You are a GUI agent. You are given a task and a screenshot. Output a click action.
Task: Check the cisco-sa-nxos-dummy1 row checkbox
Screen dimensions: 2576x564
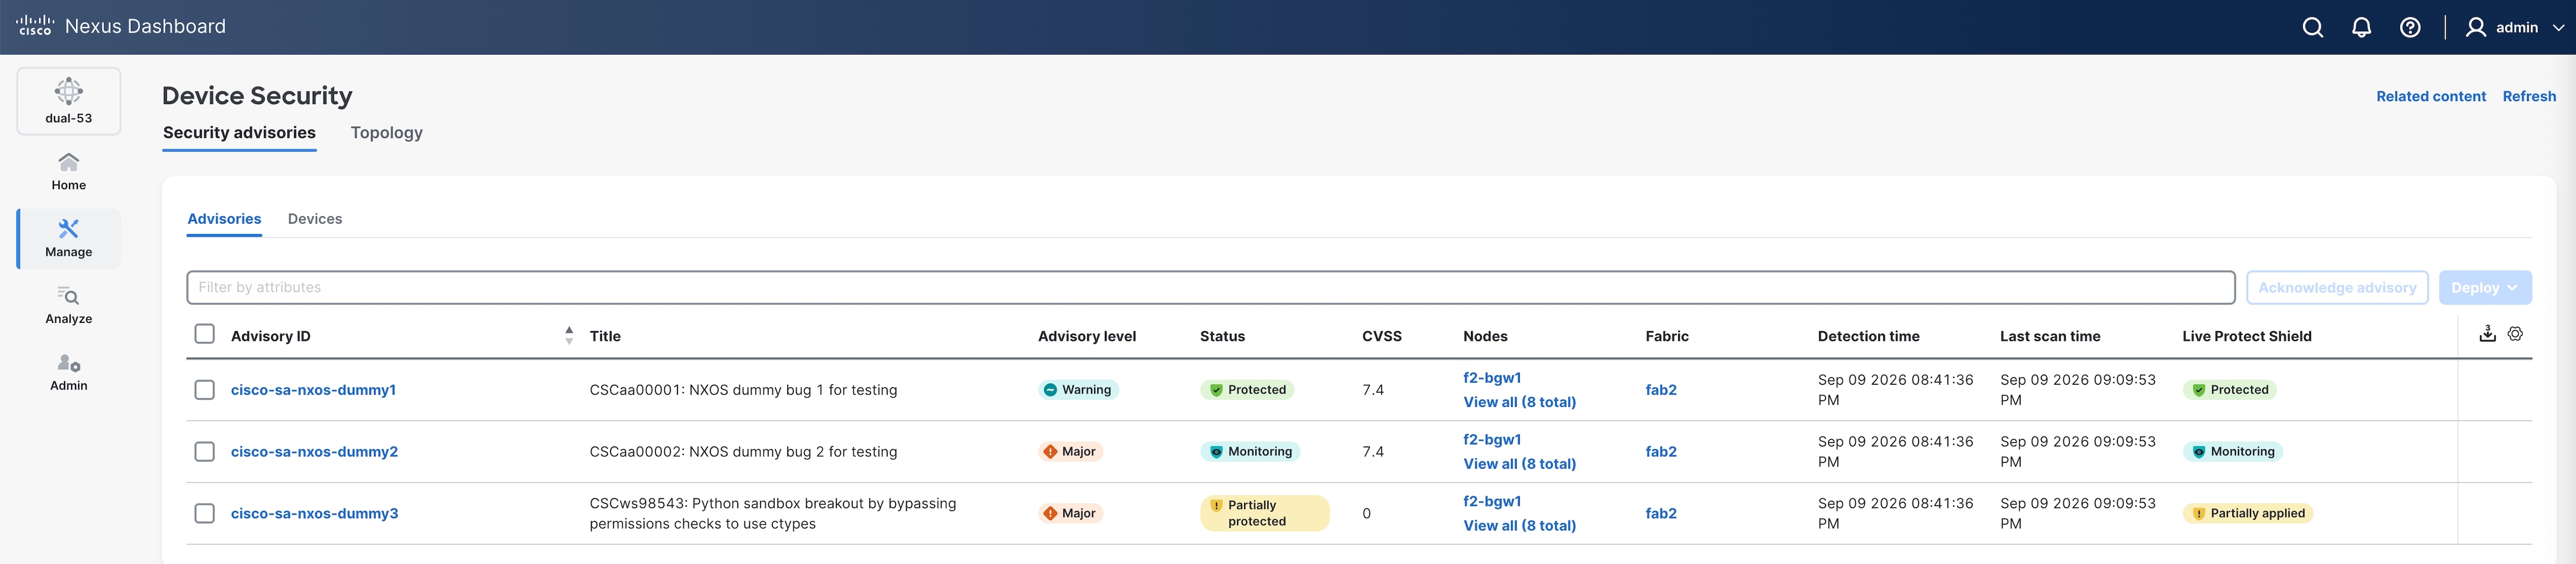(x=205, y=390)
